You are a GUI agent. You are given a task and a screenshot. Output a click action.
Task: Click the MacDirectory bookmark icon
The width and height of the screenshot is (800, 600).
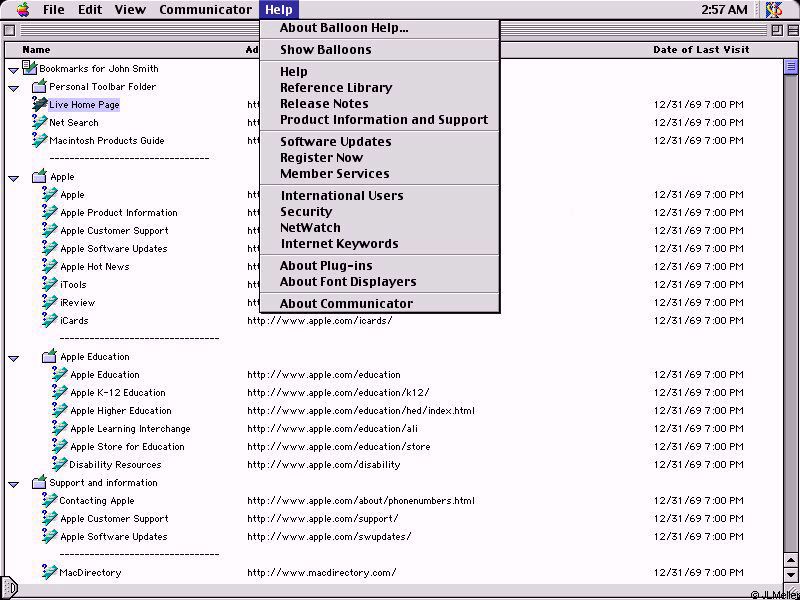pos(50,573)
